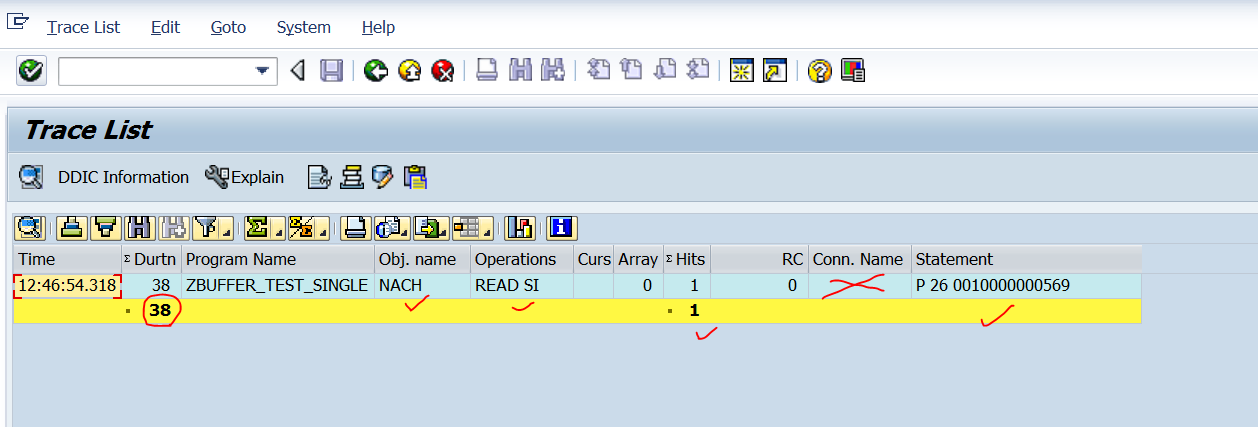Select the cell ZBUFFER_TEST_SINGLE
This screenshot has height=427, width=1258.
[278, 285]
